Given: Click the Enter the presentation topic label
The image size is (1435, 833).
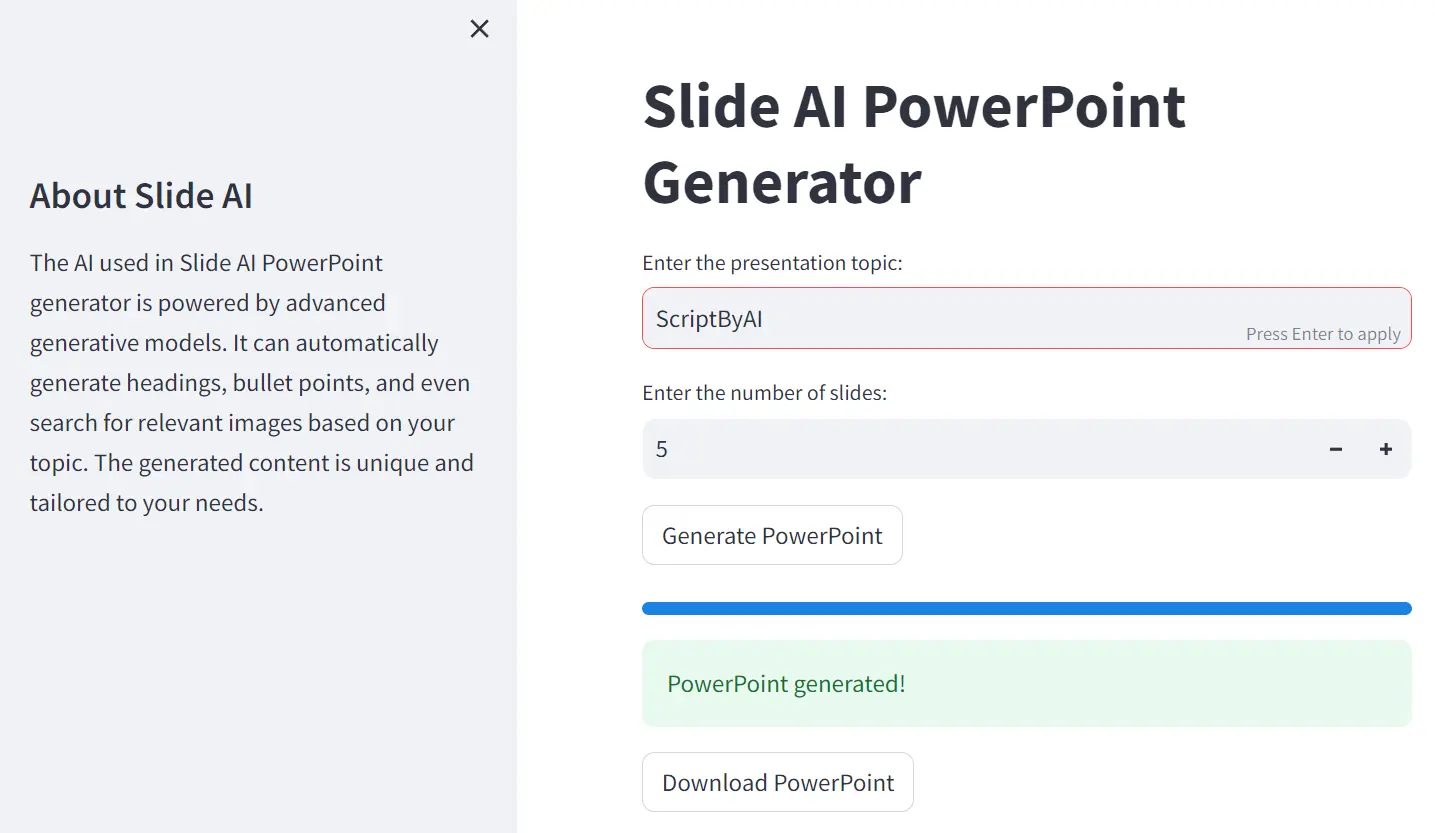Looking at the screenshot, I should (x=772, y=263).
